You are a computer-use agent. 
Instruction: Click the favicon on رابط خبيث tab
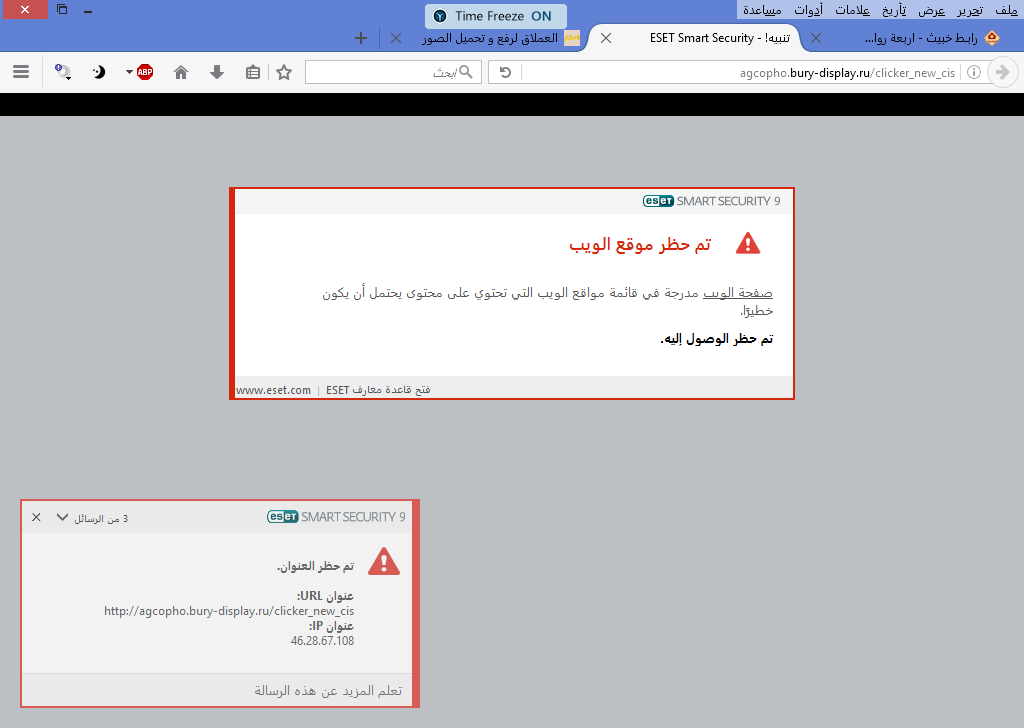pos(991,38)
